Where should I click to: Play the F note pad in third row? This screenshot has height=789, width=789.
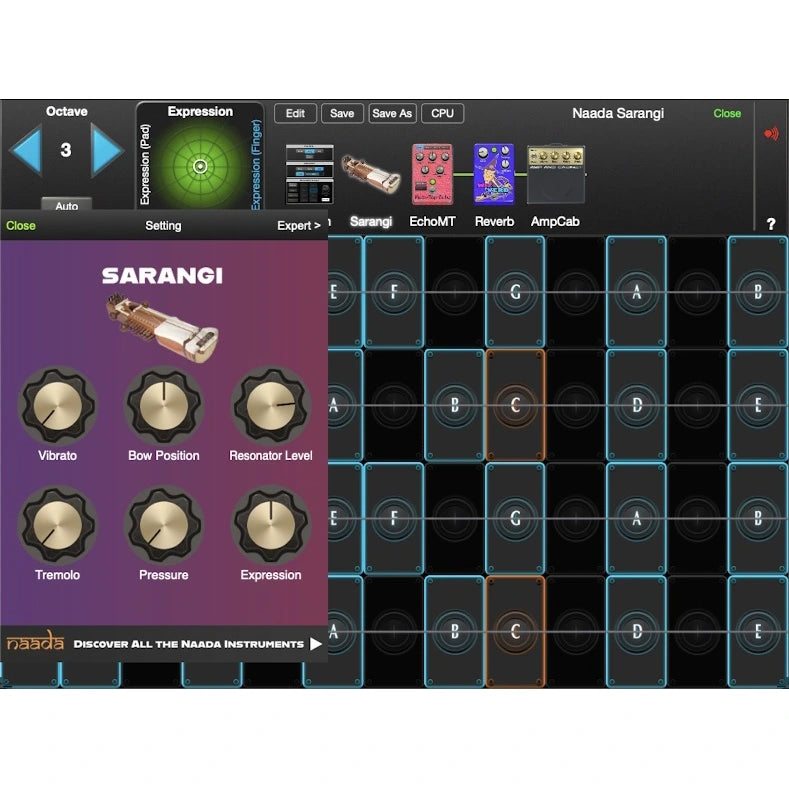coord(394,518)
